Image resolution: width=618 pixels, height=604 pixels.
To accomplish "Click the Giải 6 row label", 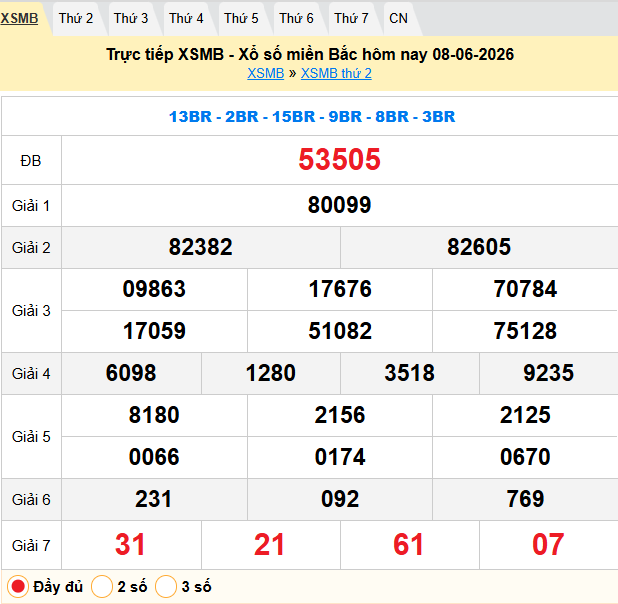I will pos(31,500).
